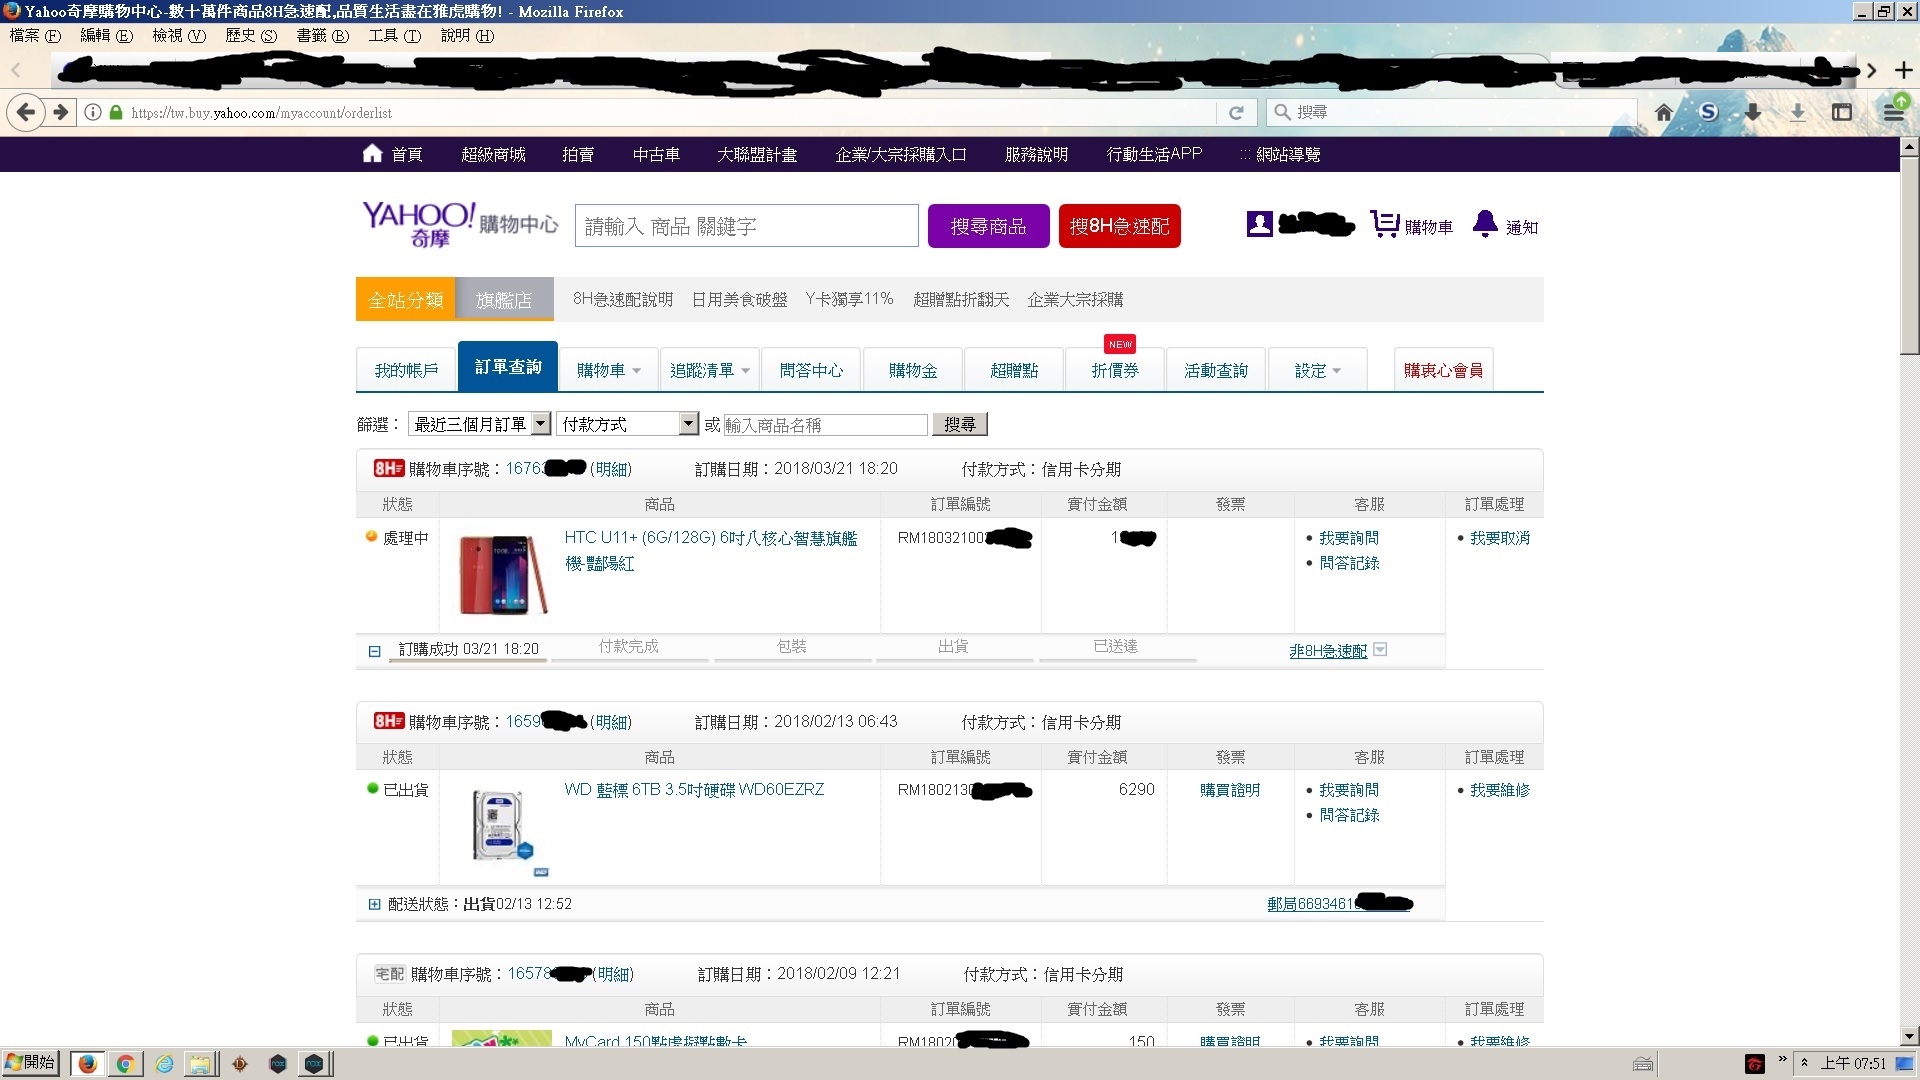Open 超級商城 in the purple nav bar
The height and width of the screenshot is (1080, 1920).
pyautogui.click(x=493, y=154)
